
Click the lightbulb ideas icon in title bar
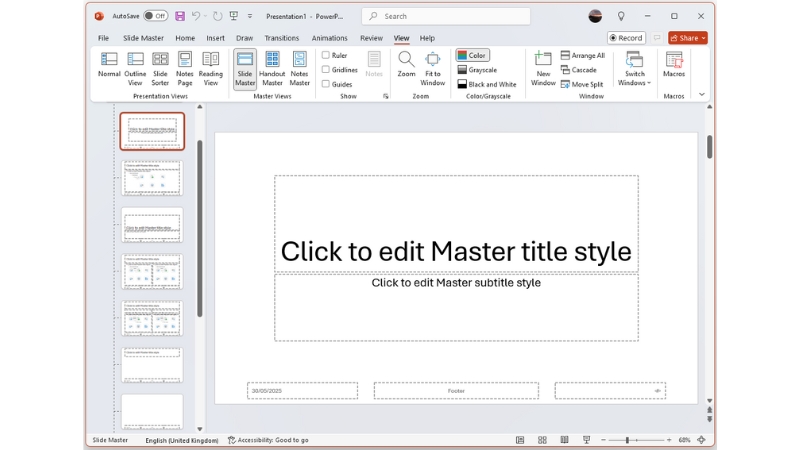621,16
